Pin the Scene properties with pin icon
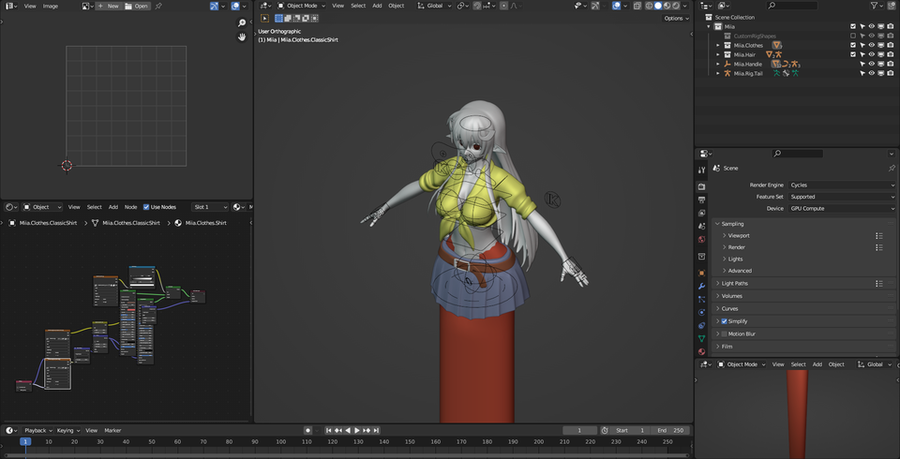Screen dimensions: 900x459 click(891, 169)
